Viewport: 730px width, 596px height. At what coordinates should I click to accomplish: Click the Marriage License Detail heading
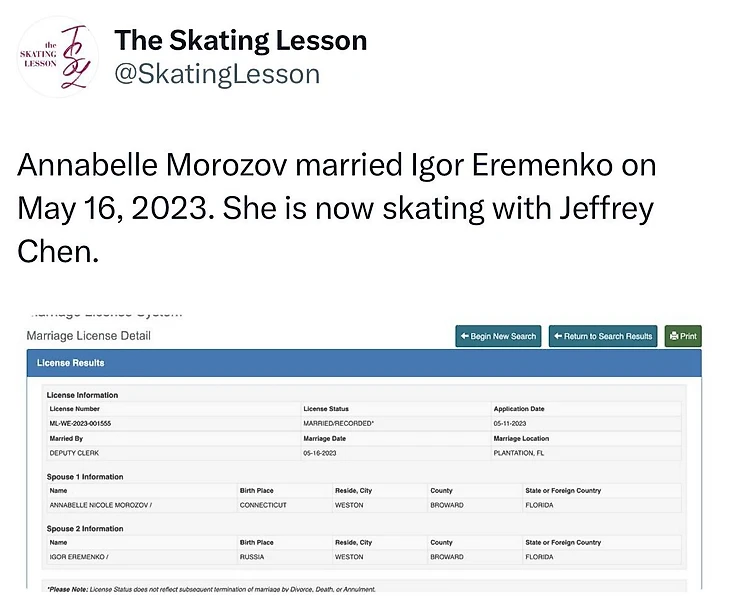tap(88, 335)
